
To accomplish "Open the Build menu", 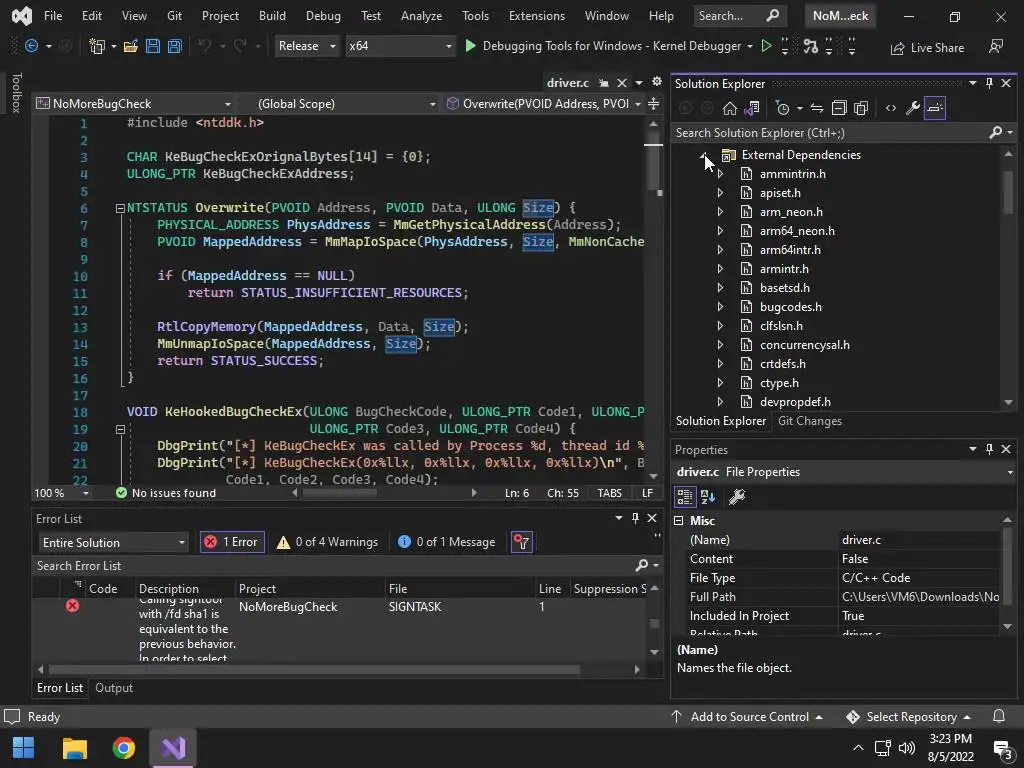I will point(272,16).
